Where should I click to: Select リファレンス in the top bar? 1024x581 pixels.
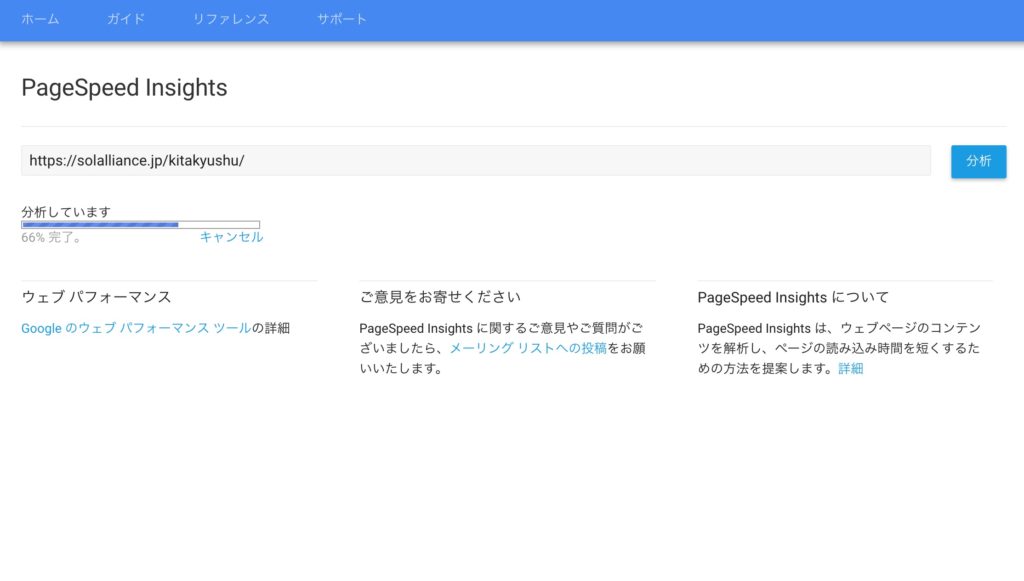[231, 19]
